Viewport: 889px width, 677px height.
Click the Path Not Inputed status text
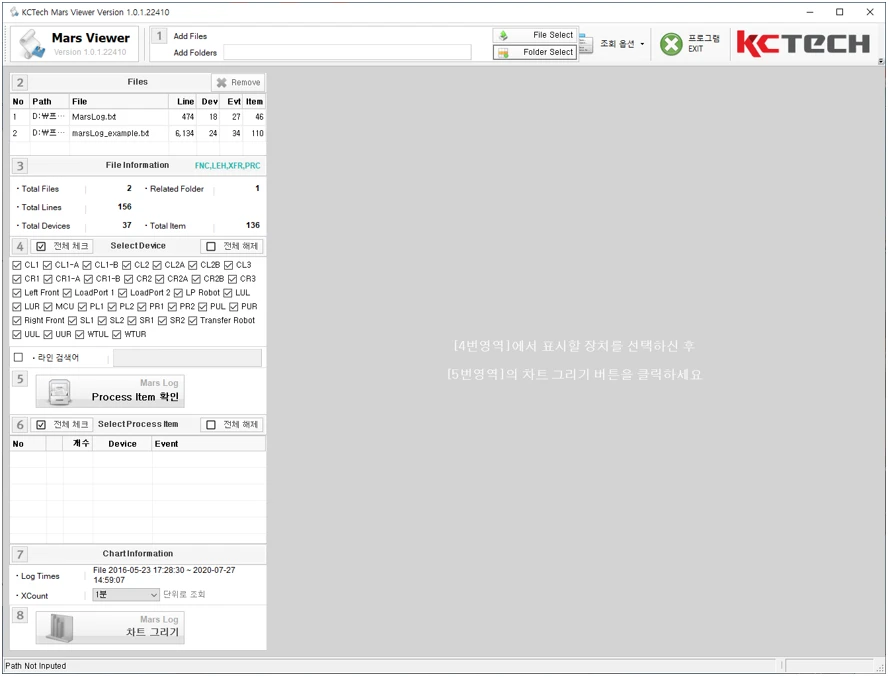(36, 666)
